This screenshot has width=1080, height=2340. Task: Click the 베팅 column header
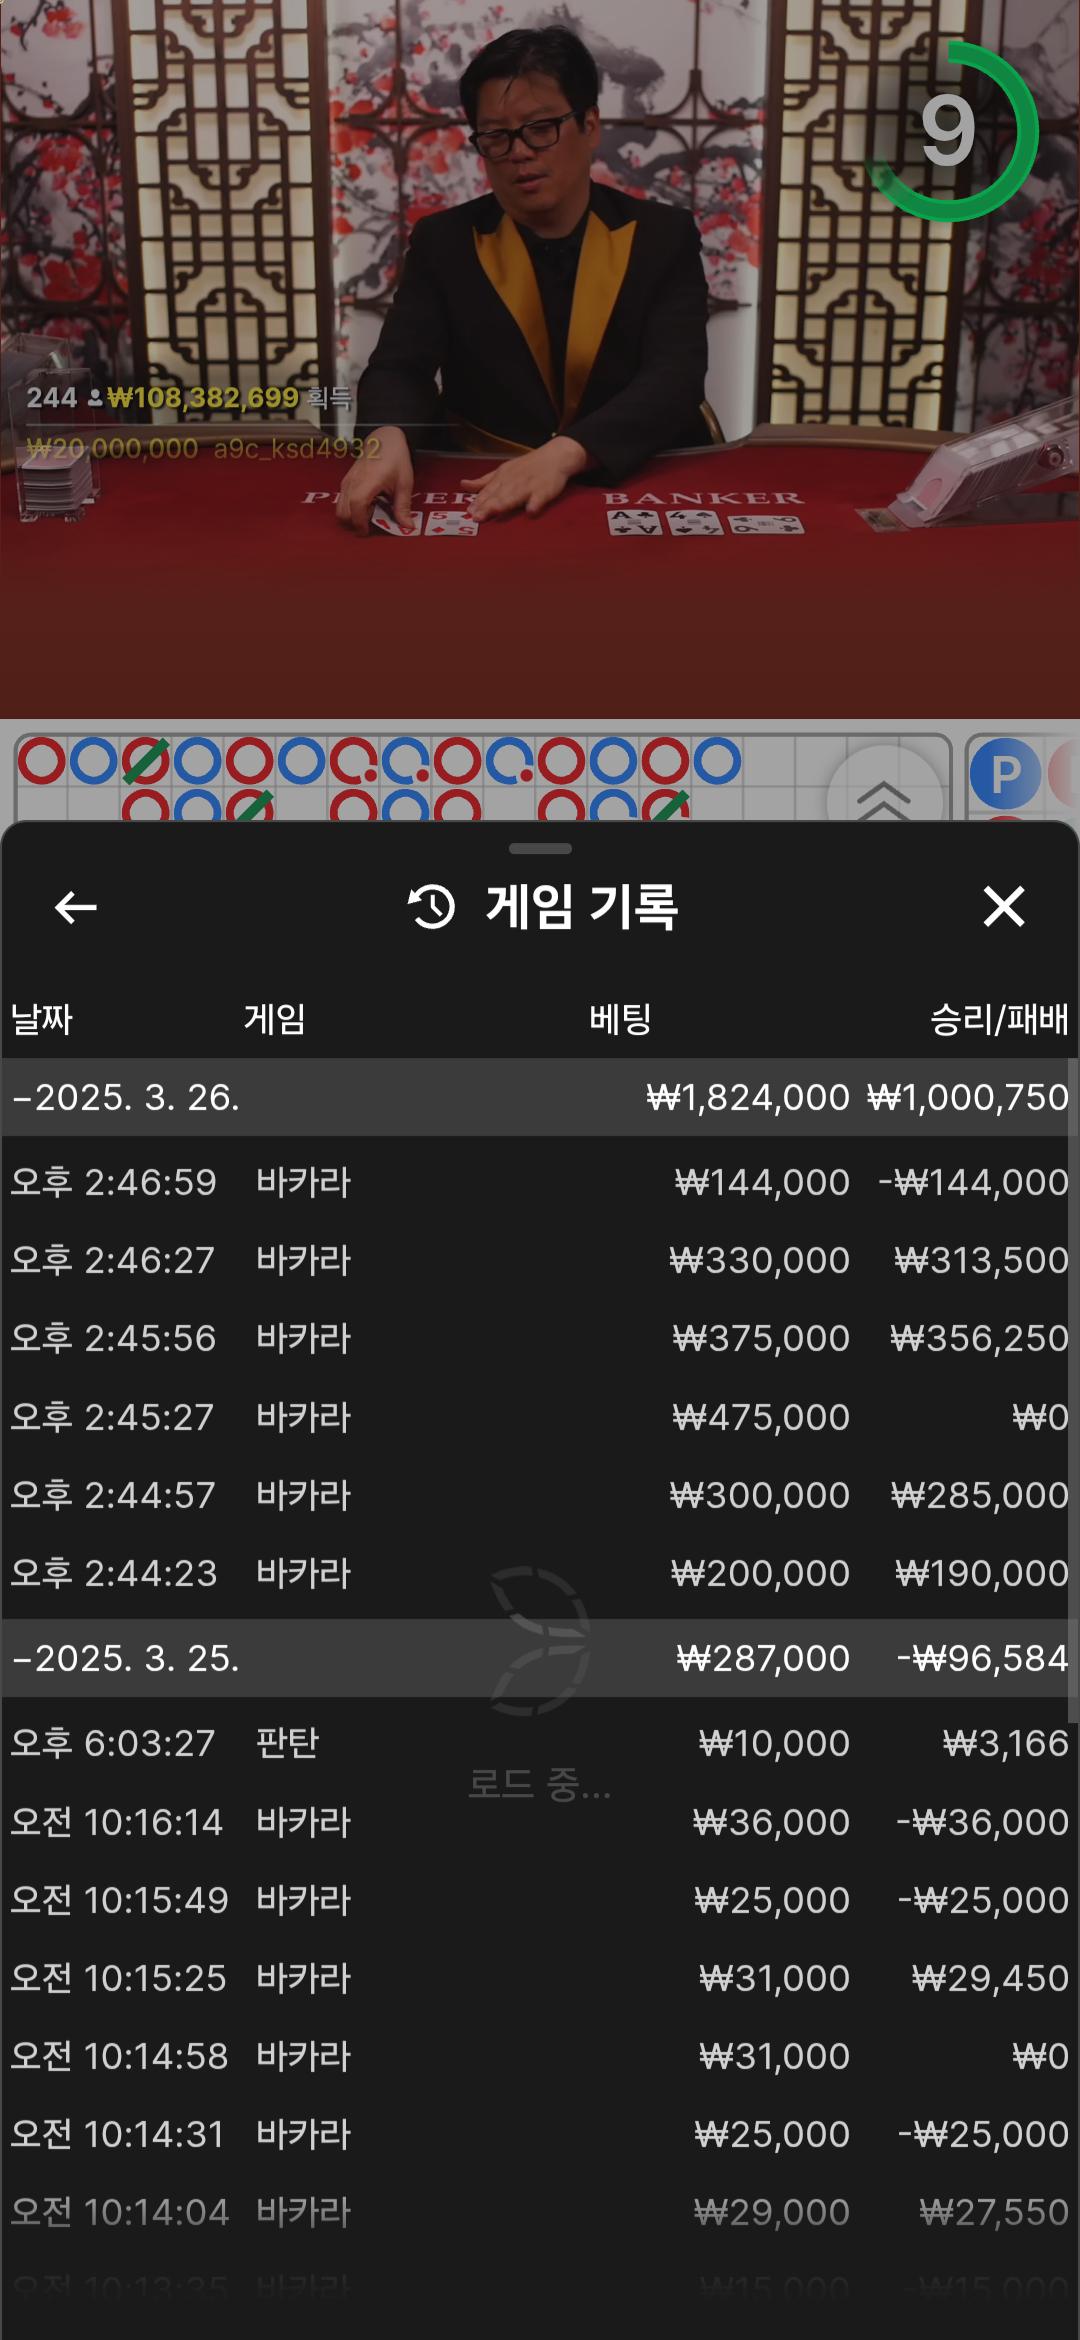point(620,1019)
